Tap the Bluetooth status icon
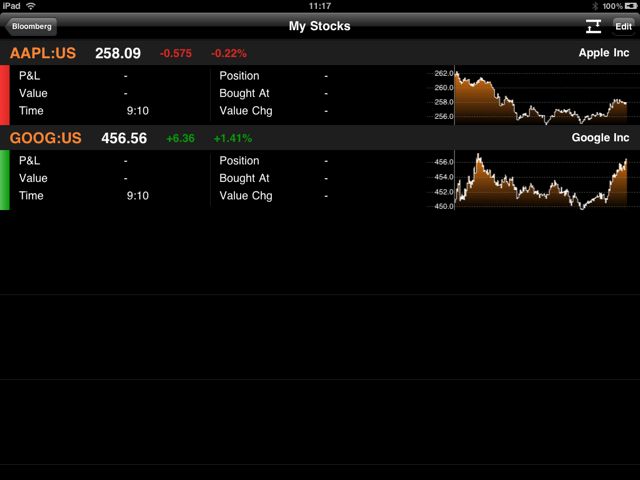 (595, 6)
